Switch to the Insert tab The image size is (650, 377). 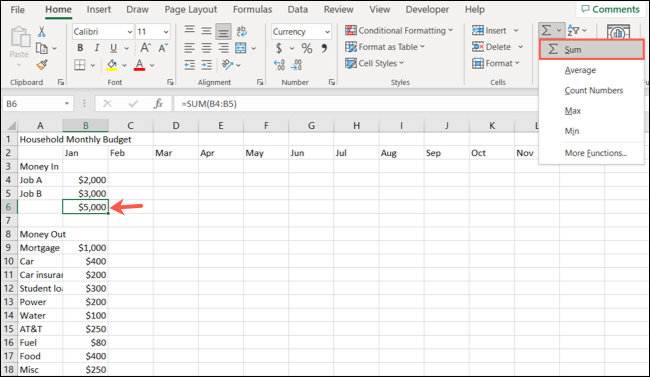coord(99,10)
